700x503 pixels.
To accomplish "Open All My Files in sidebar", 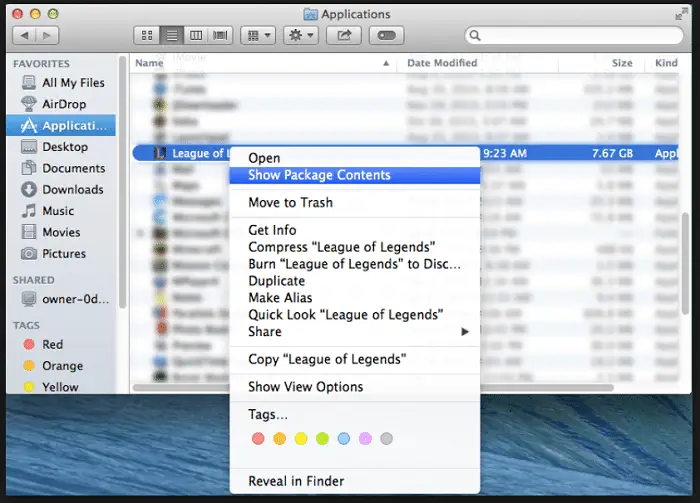I will pos(63,83).
